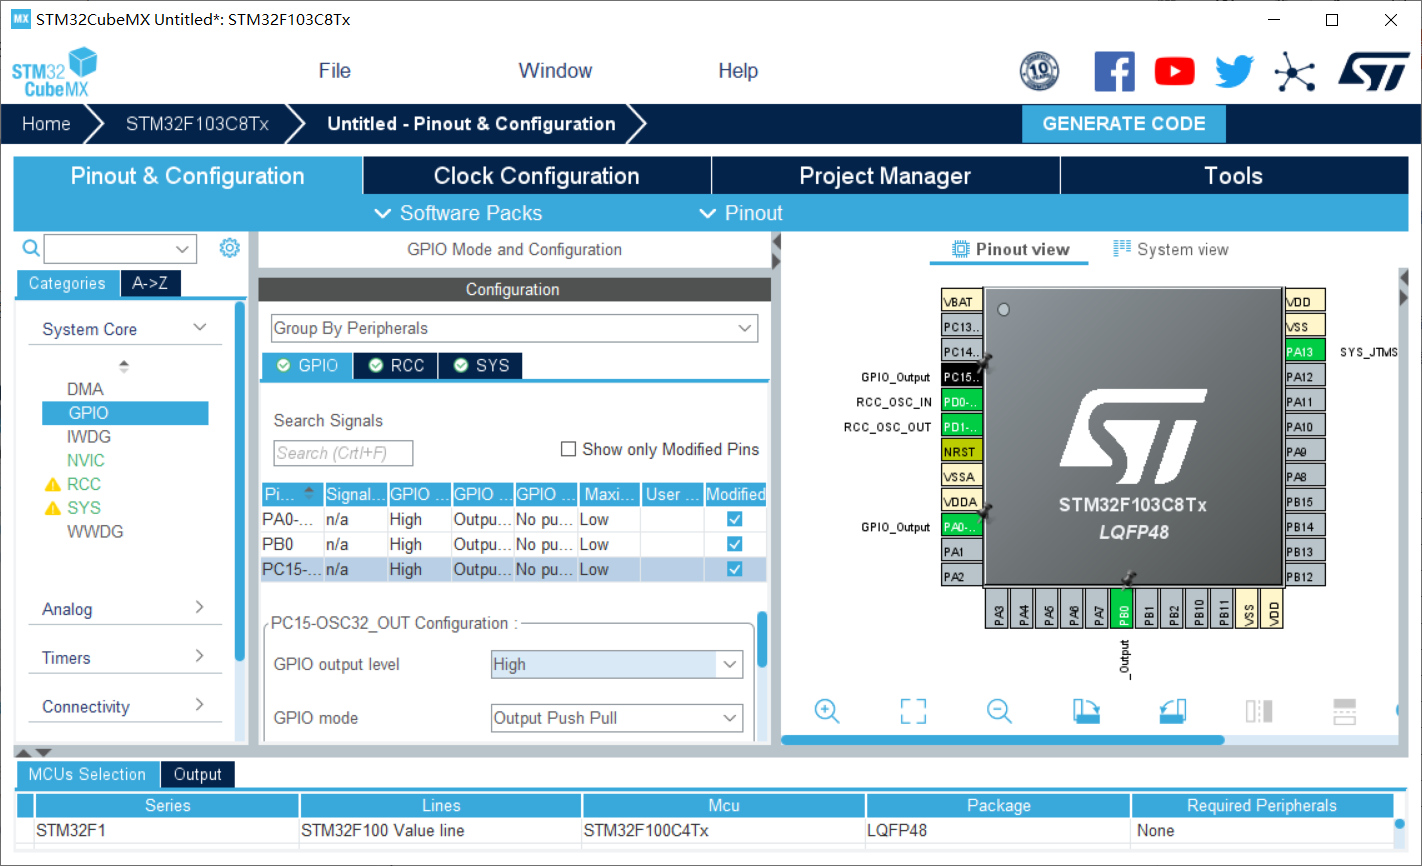Screen dimensions: 1422x866
Task: Click the STM32CubeMX logo
Action: click(55, 72)
